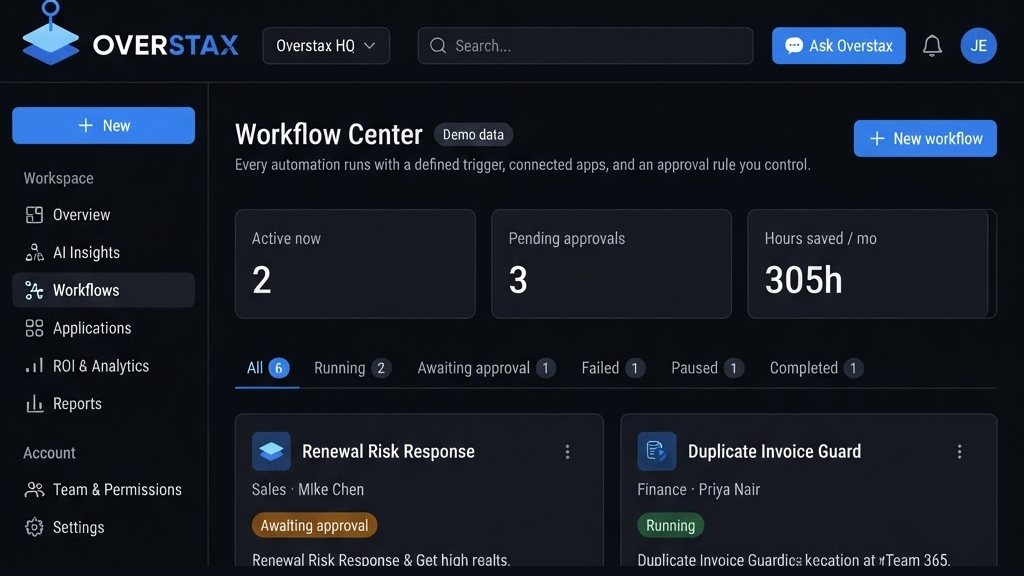Click the Running status badge on the Duplicate Invoice Guard card

(x=671, y=526)
